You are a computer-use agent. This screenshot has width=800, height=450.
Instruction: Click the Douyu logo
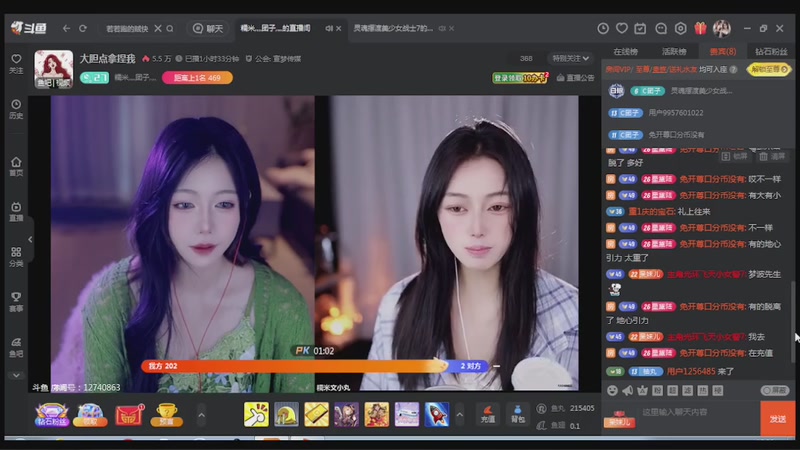tap(29, 28)
